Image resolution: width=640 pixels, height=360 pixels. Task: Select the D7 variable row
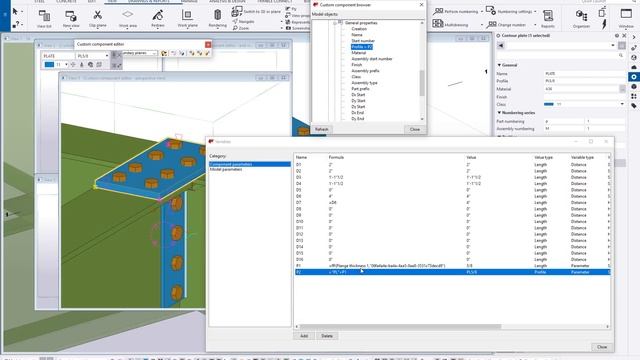pos(452,202)
